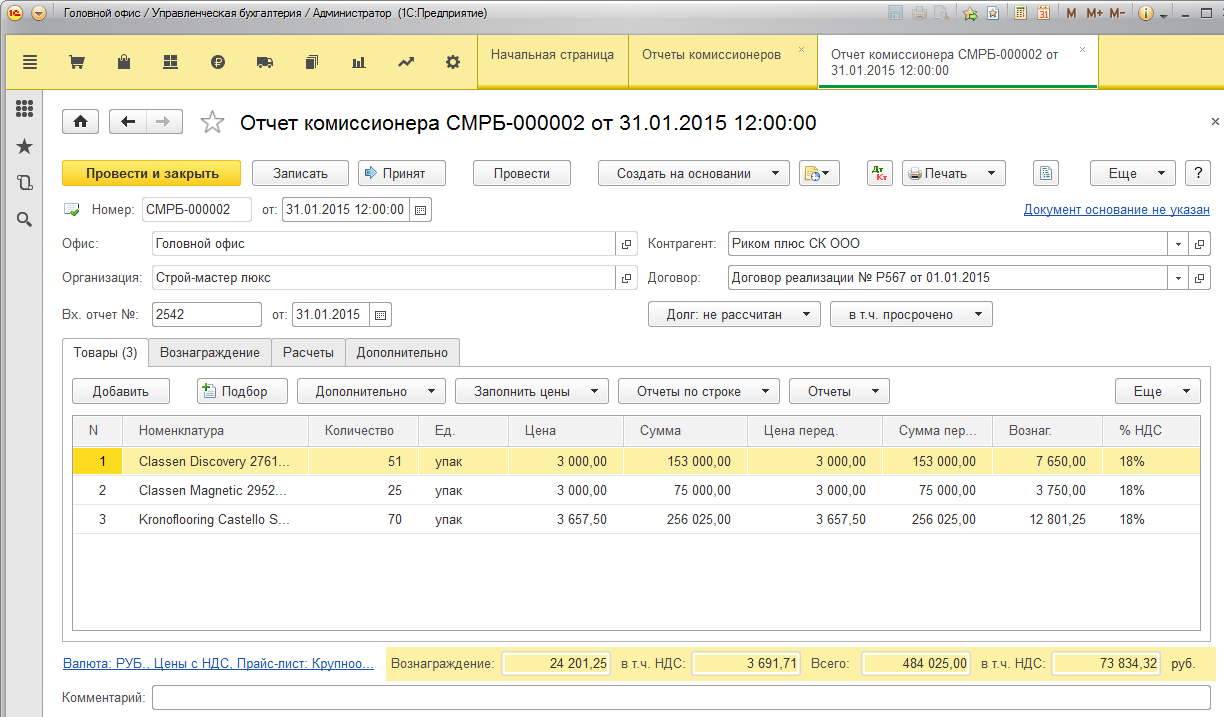This screenshot has width=1224, height=717.
Task: Select Kronoflooring Castello row in table
Action: (636, 520)
